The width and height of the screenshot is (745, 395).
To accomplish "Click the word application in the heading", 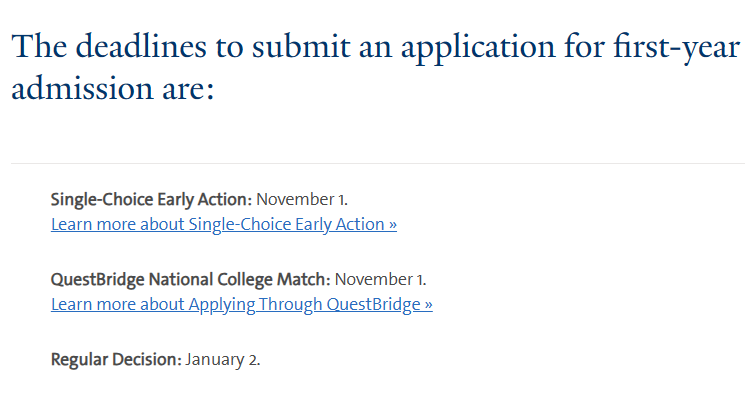I will [x=478, y=47].
